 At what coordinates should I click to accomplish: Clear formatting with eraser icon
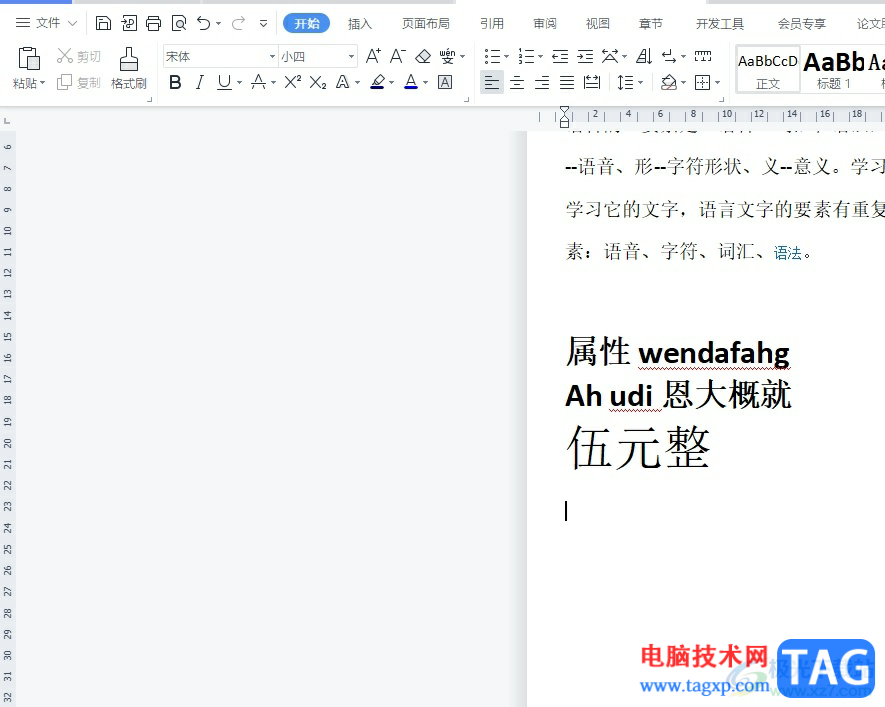[x=423, y=56]
